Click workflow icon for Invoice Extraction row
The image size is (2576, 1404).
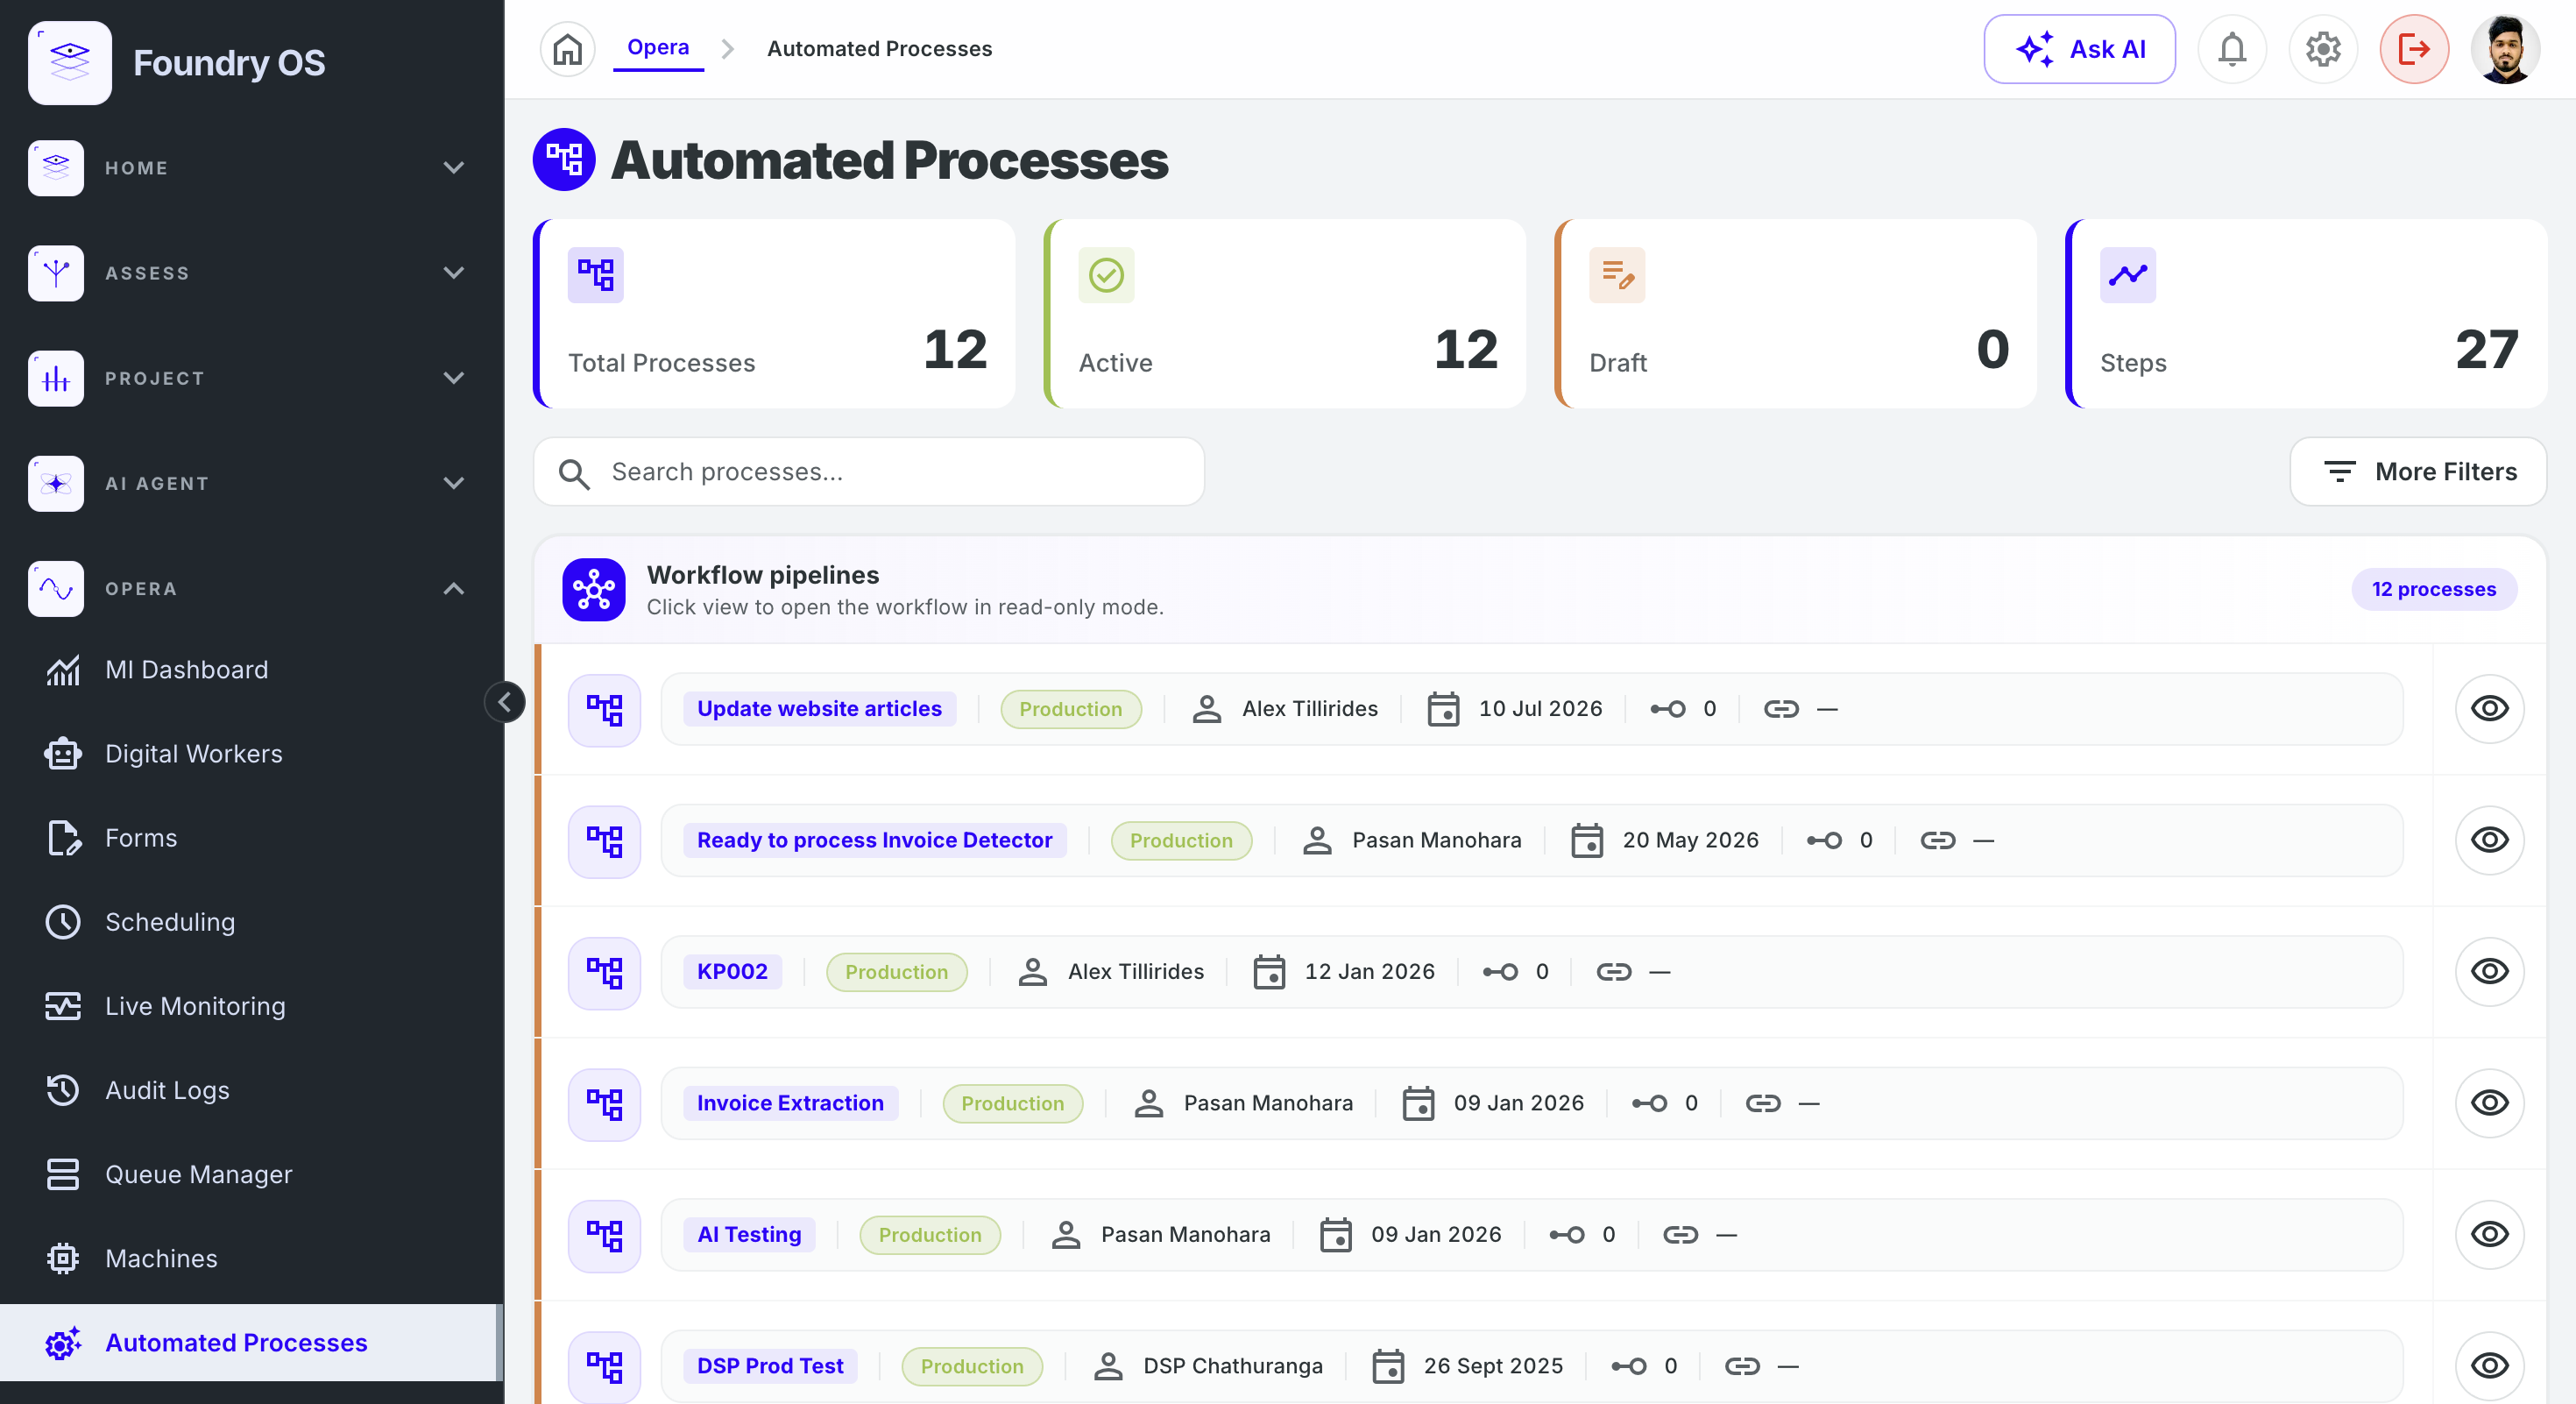click(x=604, y=1103)
